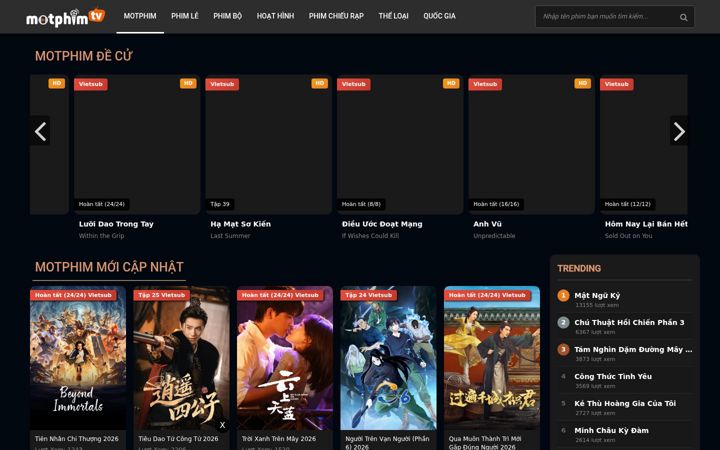
Task: Advance carousel with the right arrow
Action: [x=679, y=131]
